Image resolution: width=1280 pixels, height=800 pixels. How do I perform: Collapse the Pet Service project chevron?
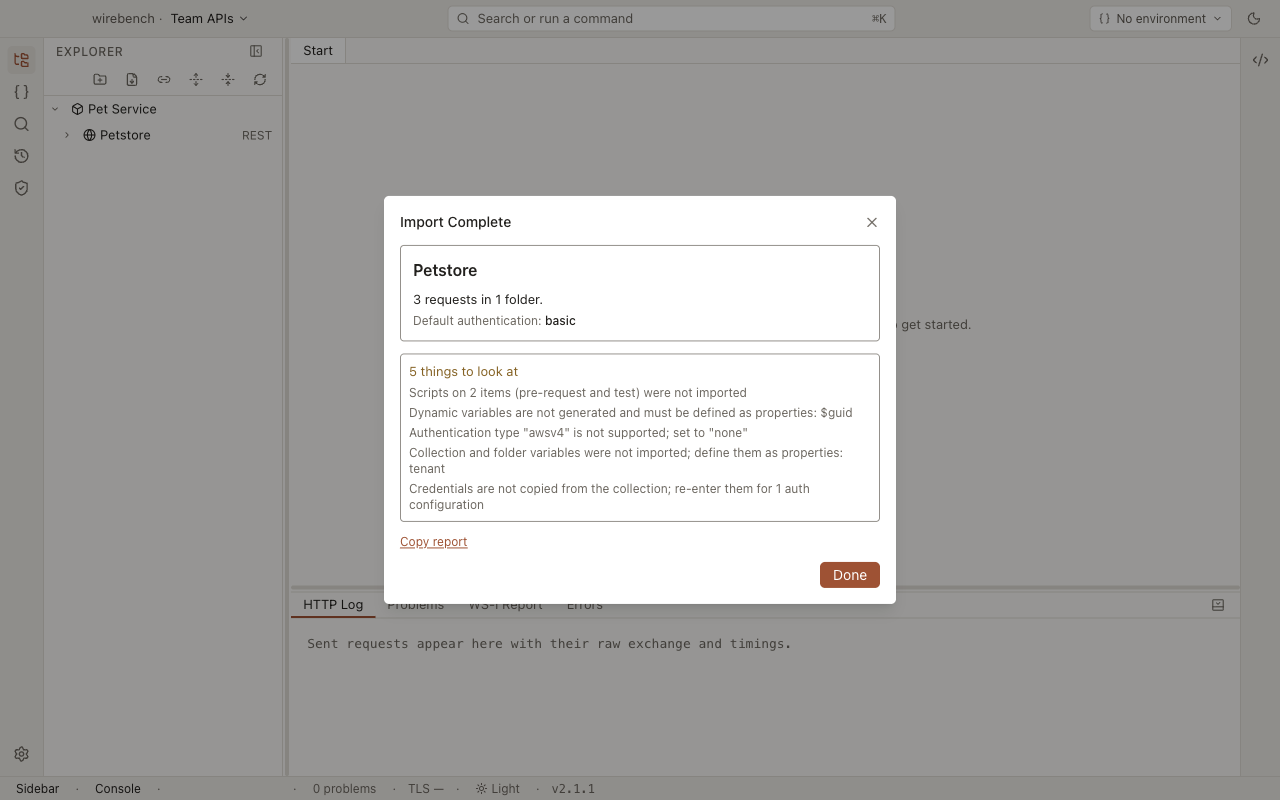click(x=55, y=109)
